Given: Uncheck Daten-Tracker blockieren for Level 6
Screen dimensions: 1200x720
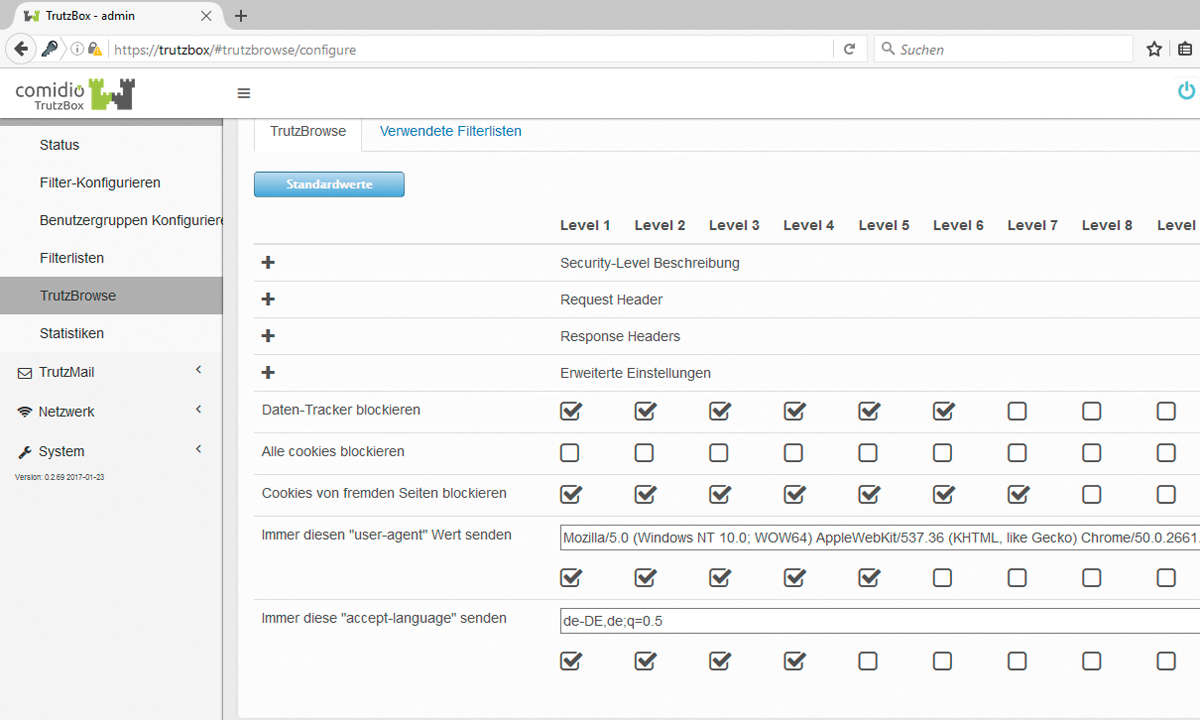Looking at the screenshot, I should click(943, 411).
